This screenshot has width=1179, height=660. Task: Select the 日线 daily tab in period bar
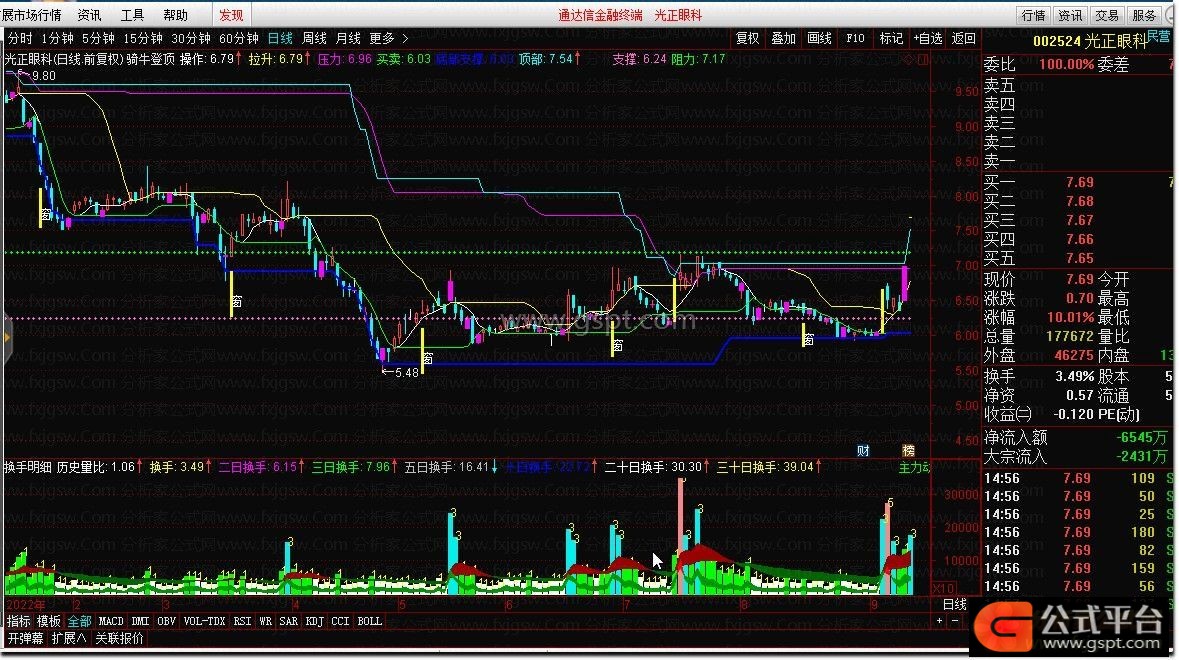(280, 38)
